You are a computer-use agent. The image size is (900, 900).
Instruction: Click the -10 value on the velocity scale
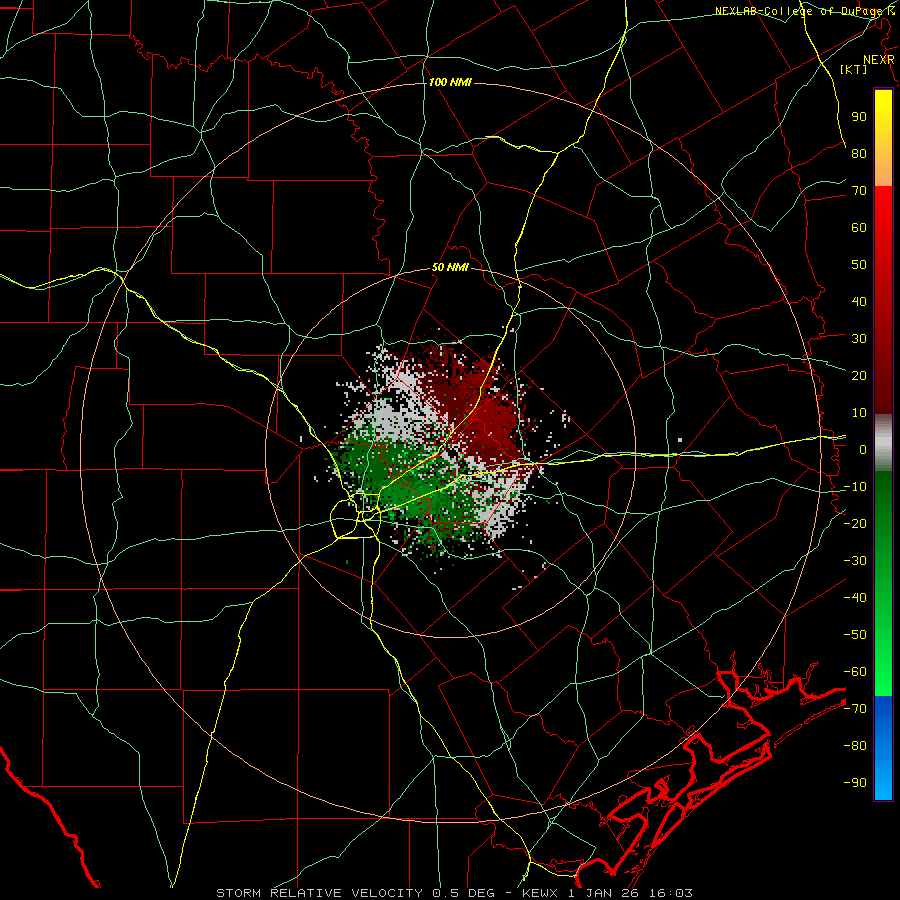[x=855, y=487]
